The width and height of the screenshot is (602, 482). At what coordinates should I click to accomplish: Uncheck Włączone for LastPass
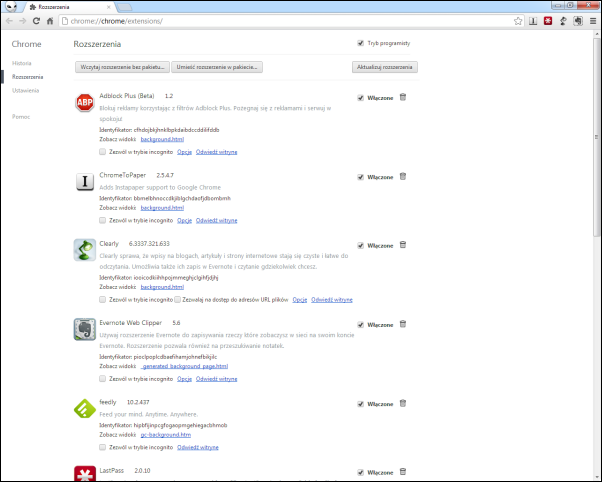[x=361, y=472]
